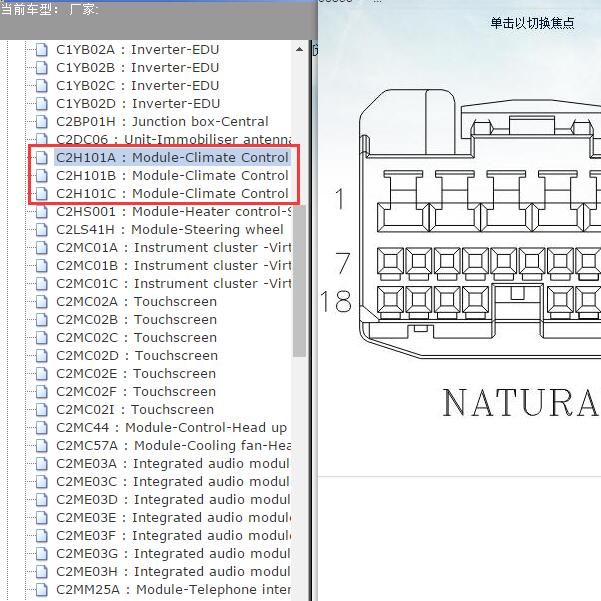Screen dimensions: 601x601
Task: Open C2MC02E : Touchscreen
Action: click(136, 374)
